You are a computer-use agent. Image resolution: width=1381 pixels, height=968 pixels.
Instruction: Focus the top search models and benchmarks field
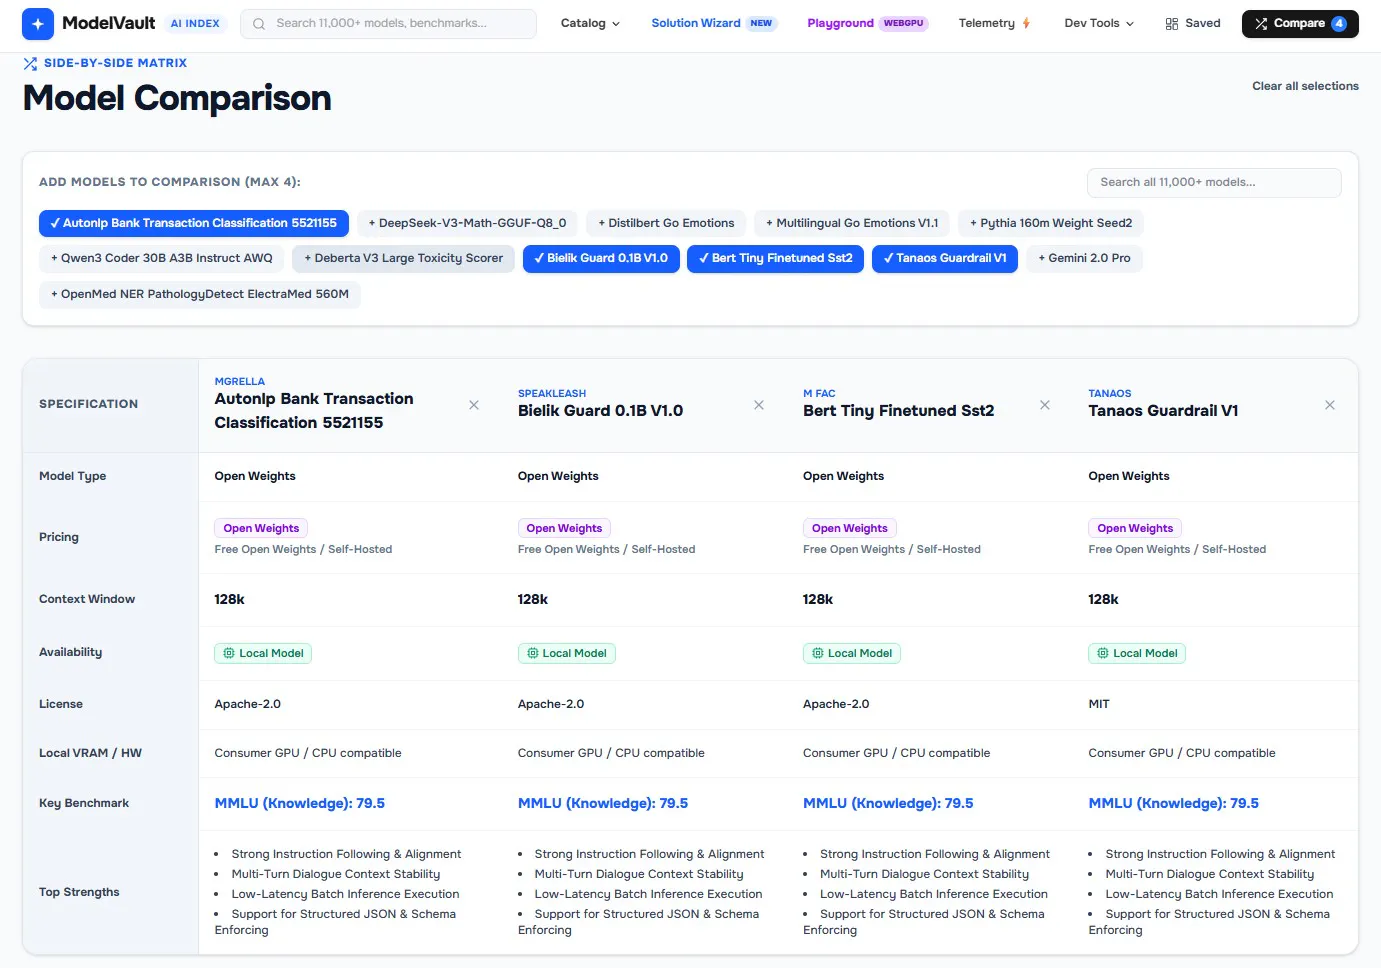pos(388,24)
